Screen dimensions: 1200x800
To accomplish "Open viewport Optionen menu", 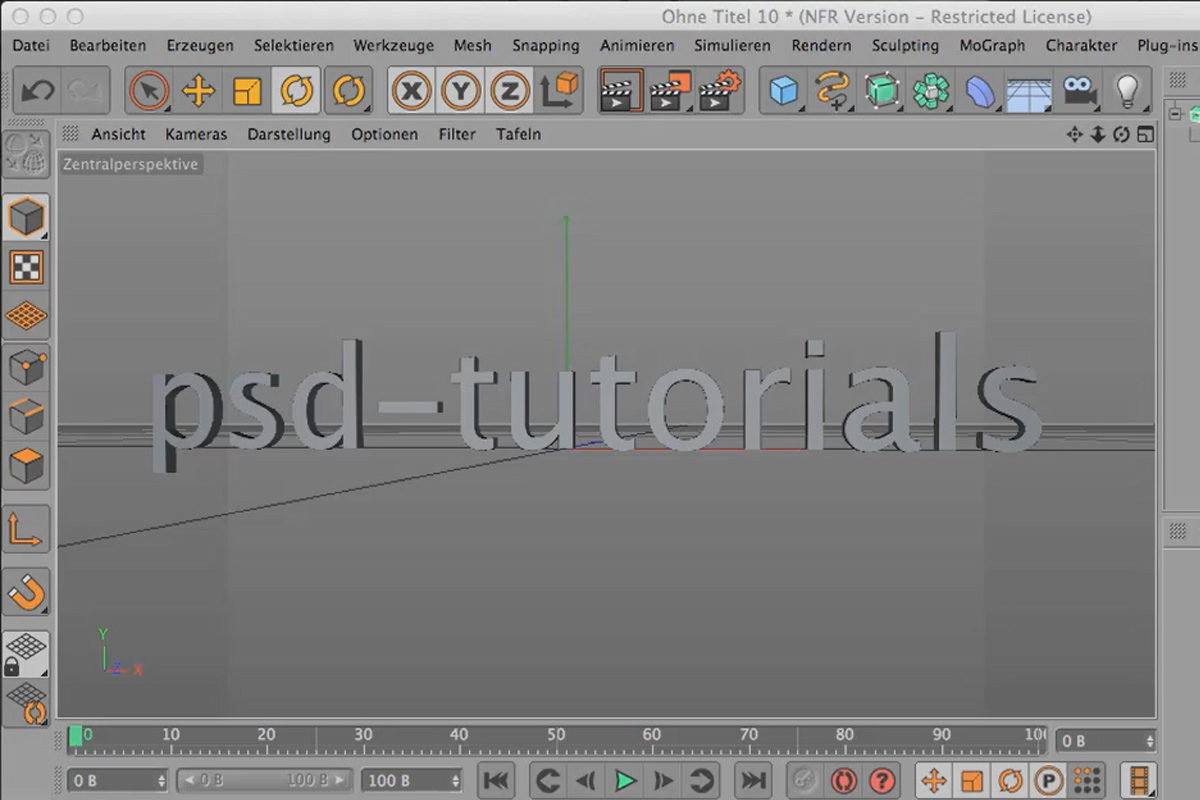I will [x=384, y=134].
